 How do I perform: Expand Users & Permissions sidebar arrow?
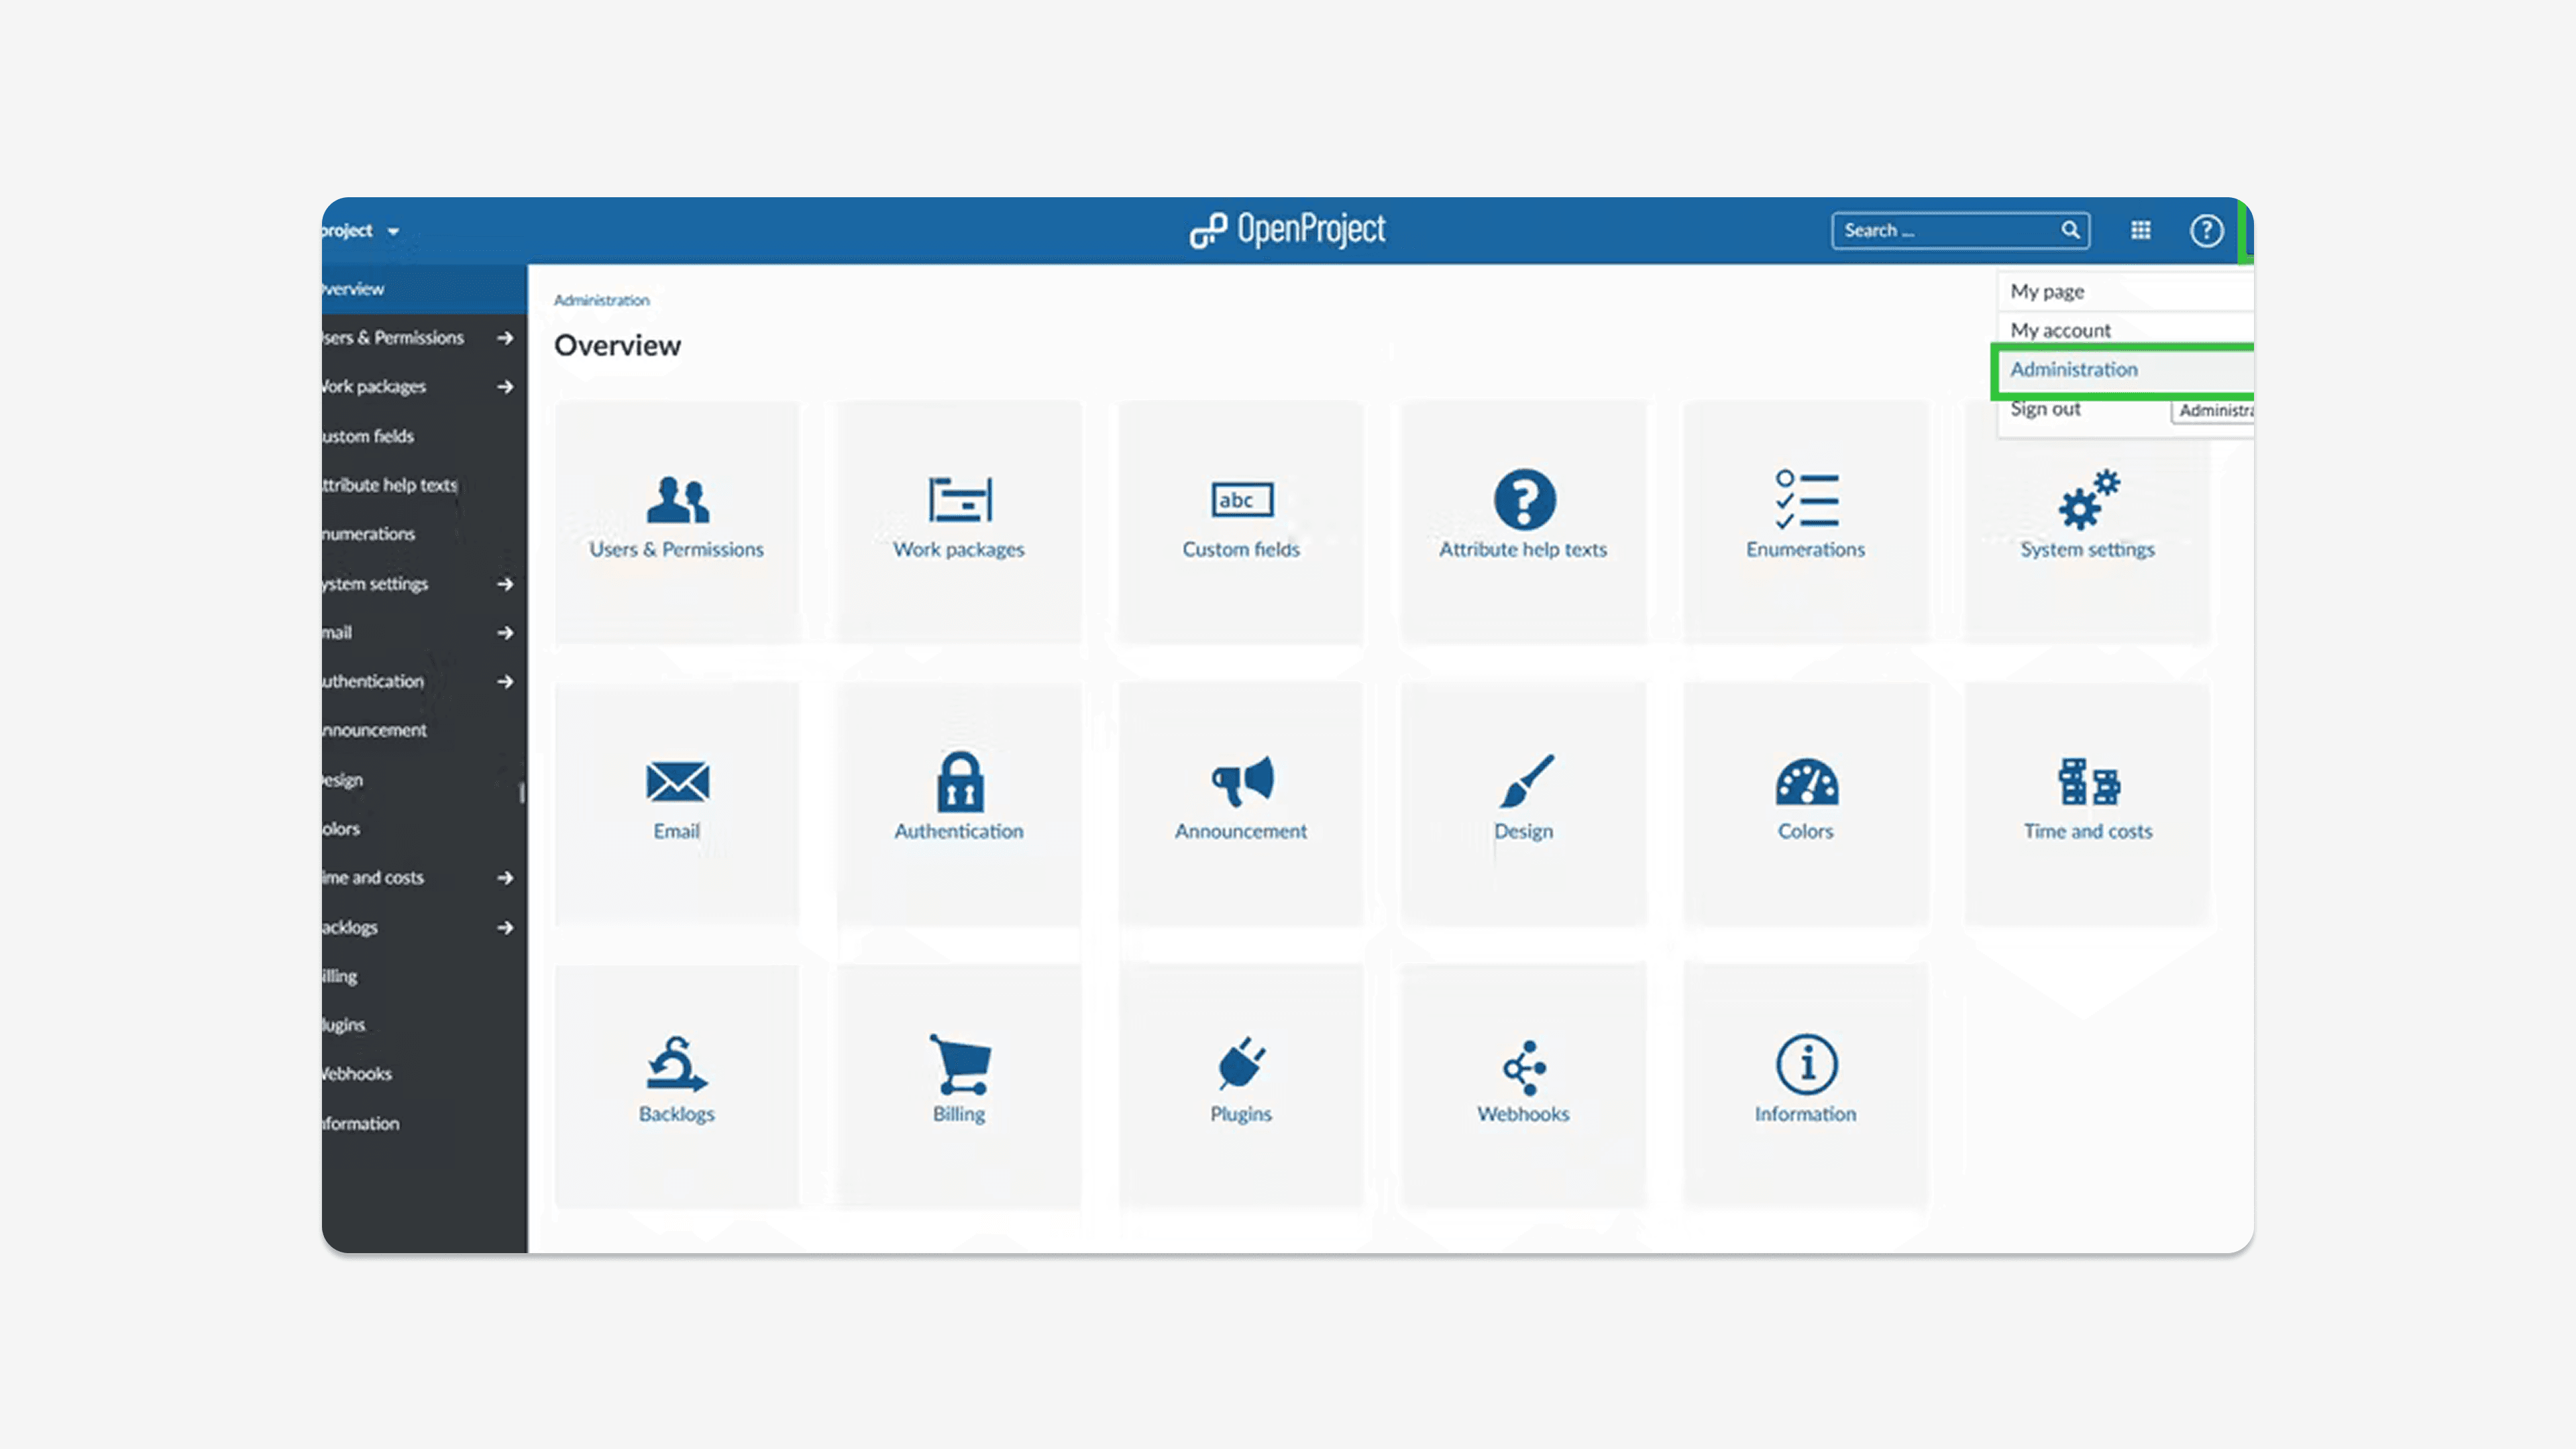(505, 338)
